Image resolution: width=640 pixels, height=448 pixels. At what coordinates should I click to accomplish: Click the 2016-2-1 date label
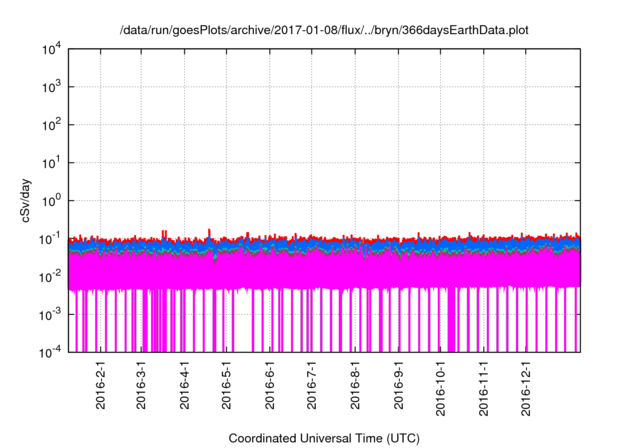(x=100, y=385)
